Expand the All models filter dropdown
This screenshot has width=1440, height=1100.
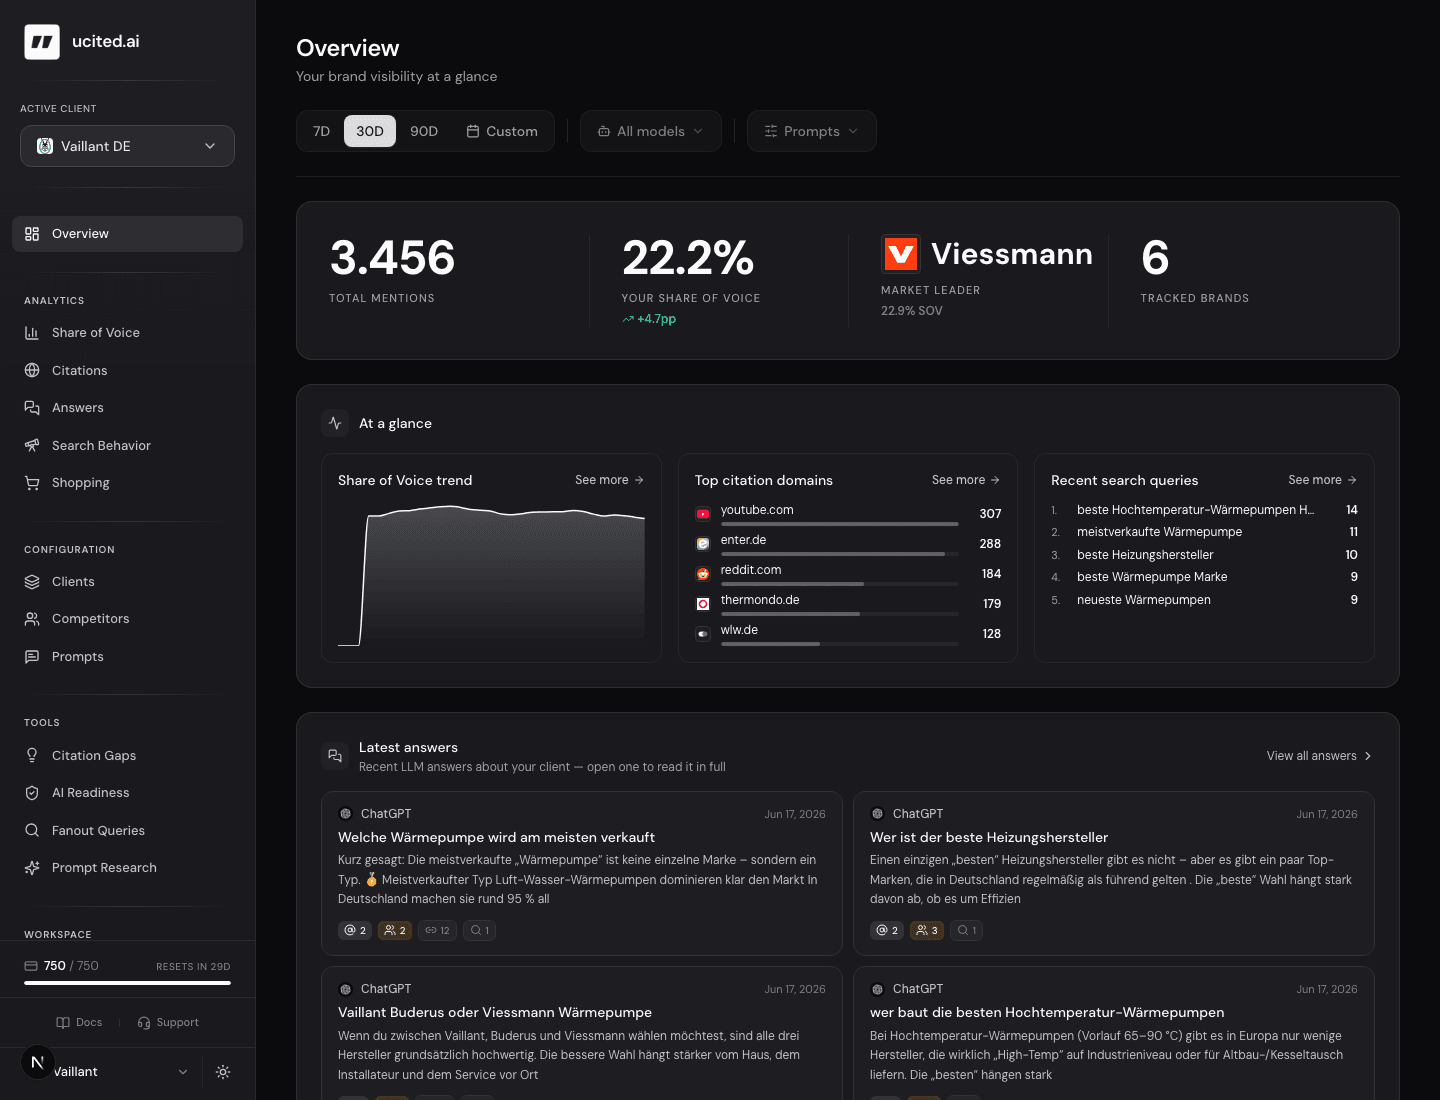[651, 131]
